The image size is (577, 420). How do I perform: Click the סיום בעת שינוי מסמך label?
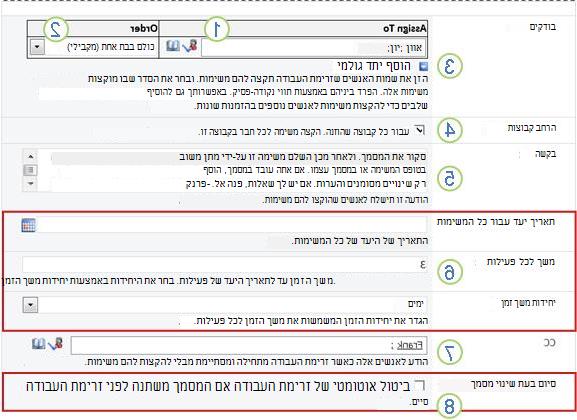(513, 384)
